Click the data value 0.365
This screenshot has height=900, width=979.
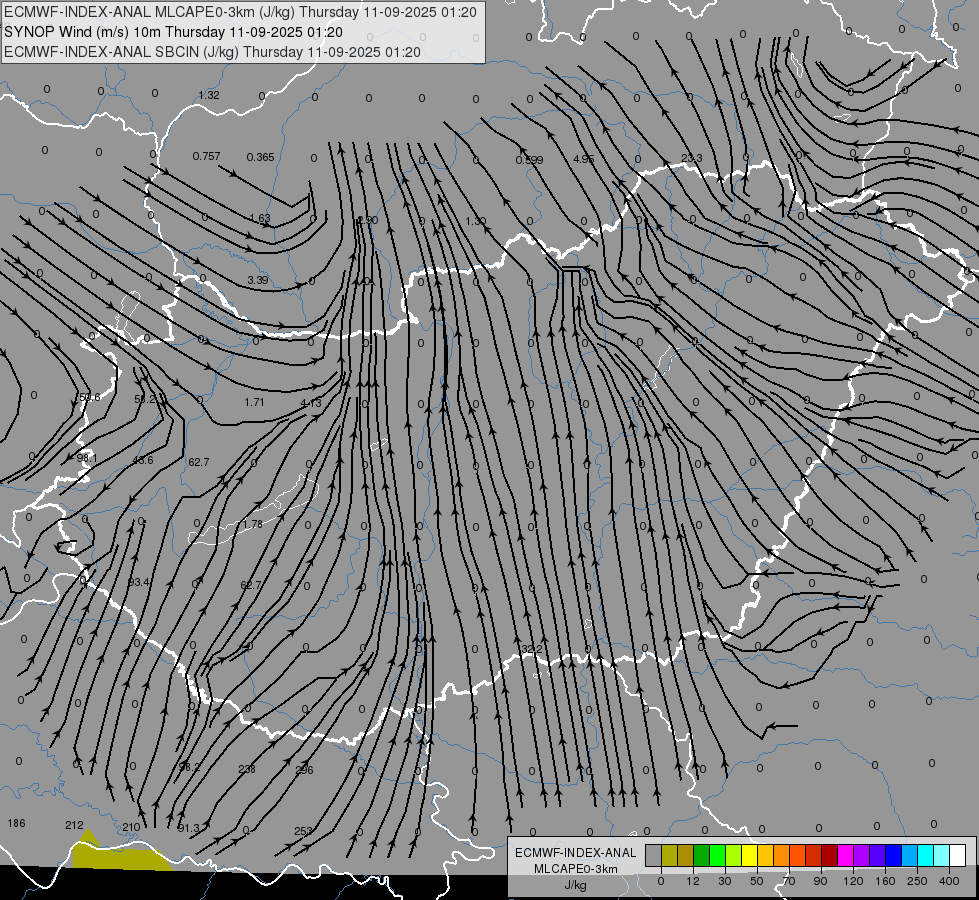coord(260,157)
